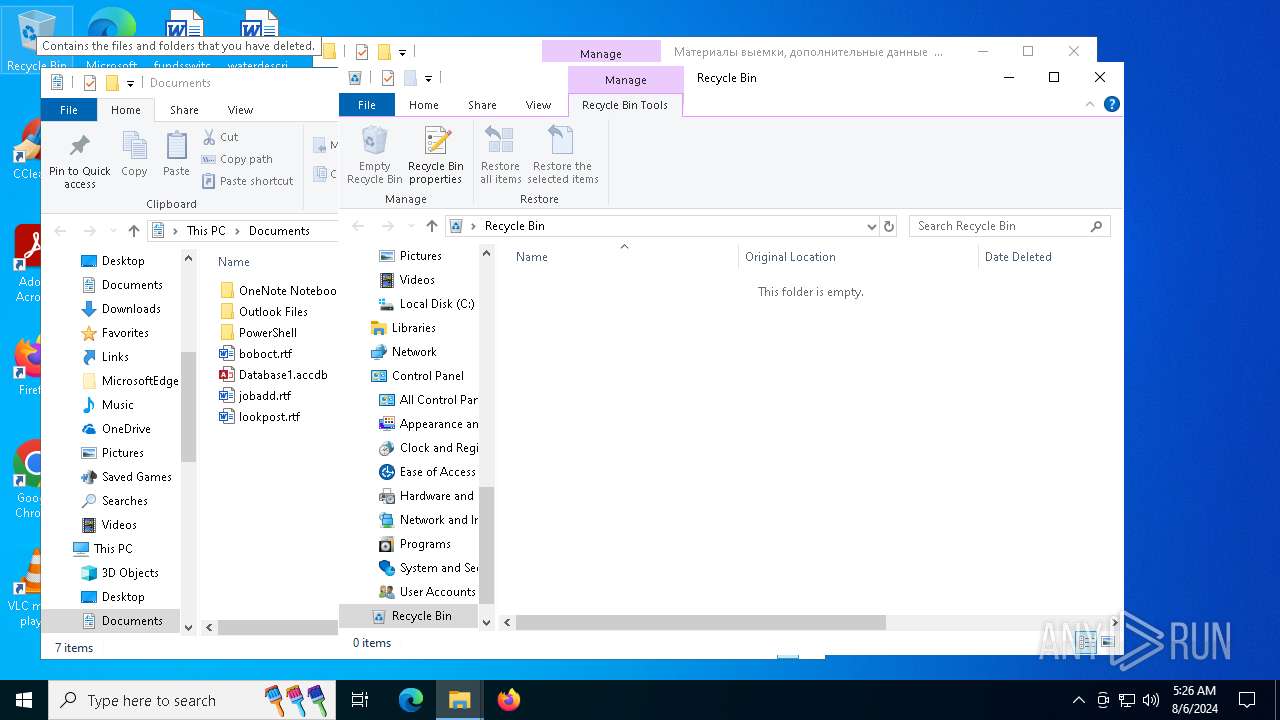
Task: Click the search magnifier in Search Recycle Bin
Action: [x=1096, y=226]
